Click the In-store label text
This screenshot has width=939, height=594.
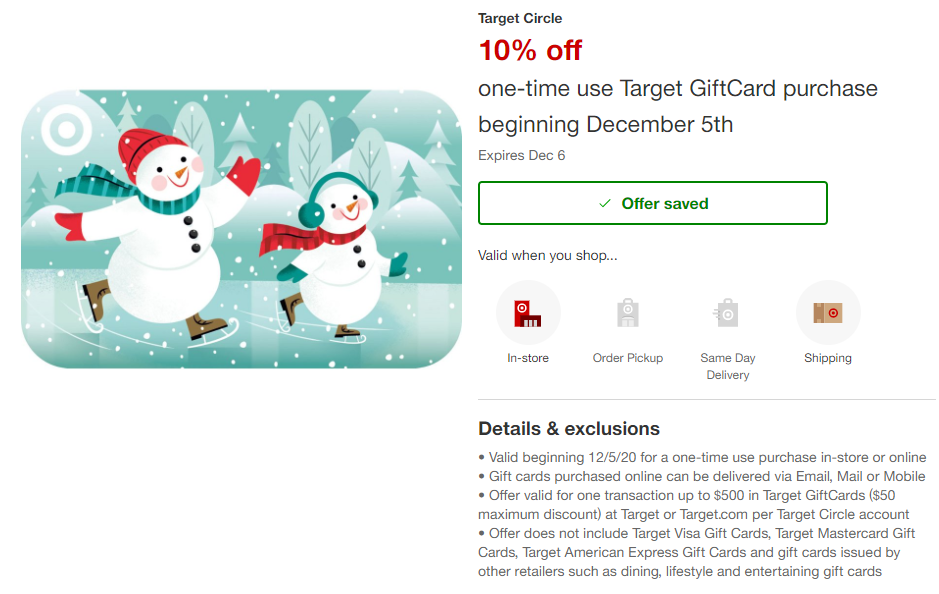[x=528, y=358]
